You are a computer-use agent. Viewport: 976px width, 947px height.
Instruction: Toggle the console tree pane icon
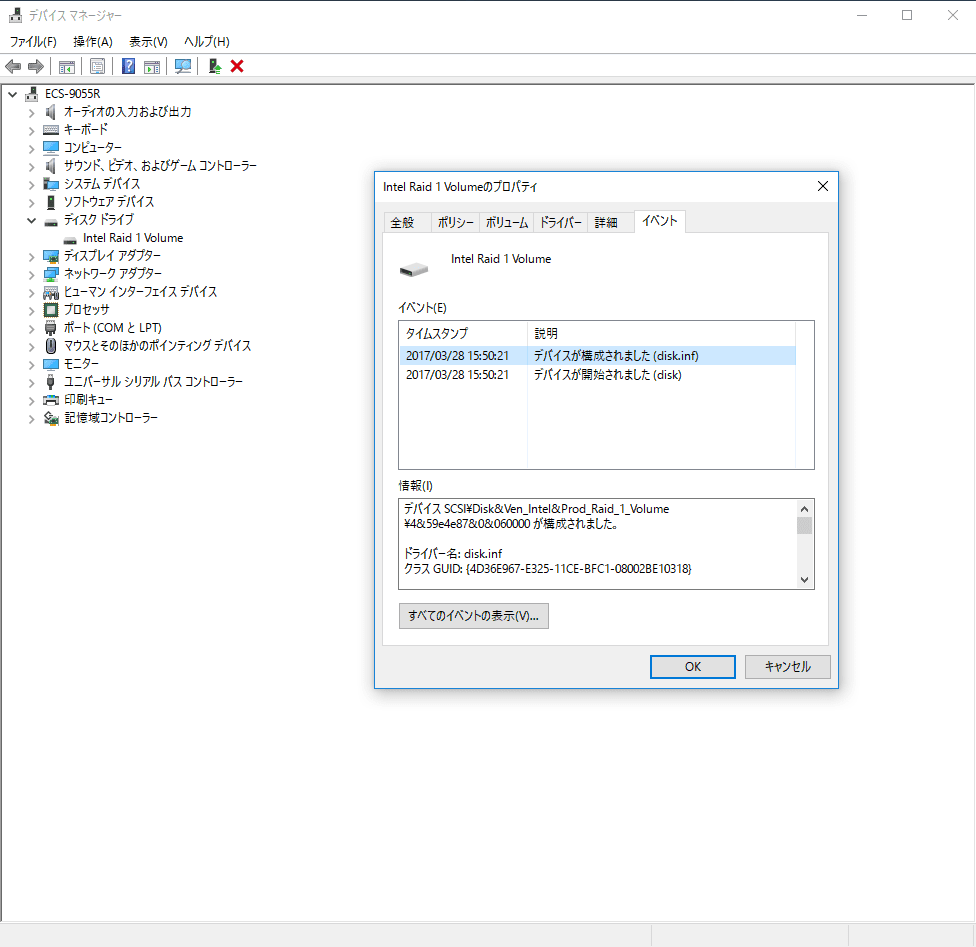67,66
